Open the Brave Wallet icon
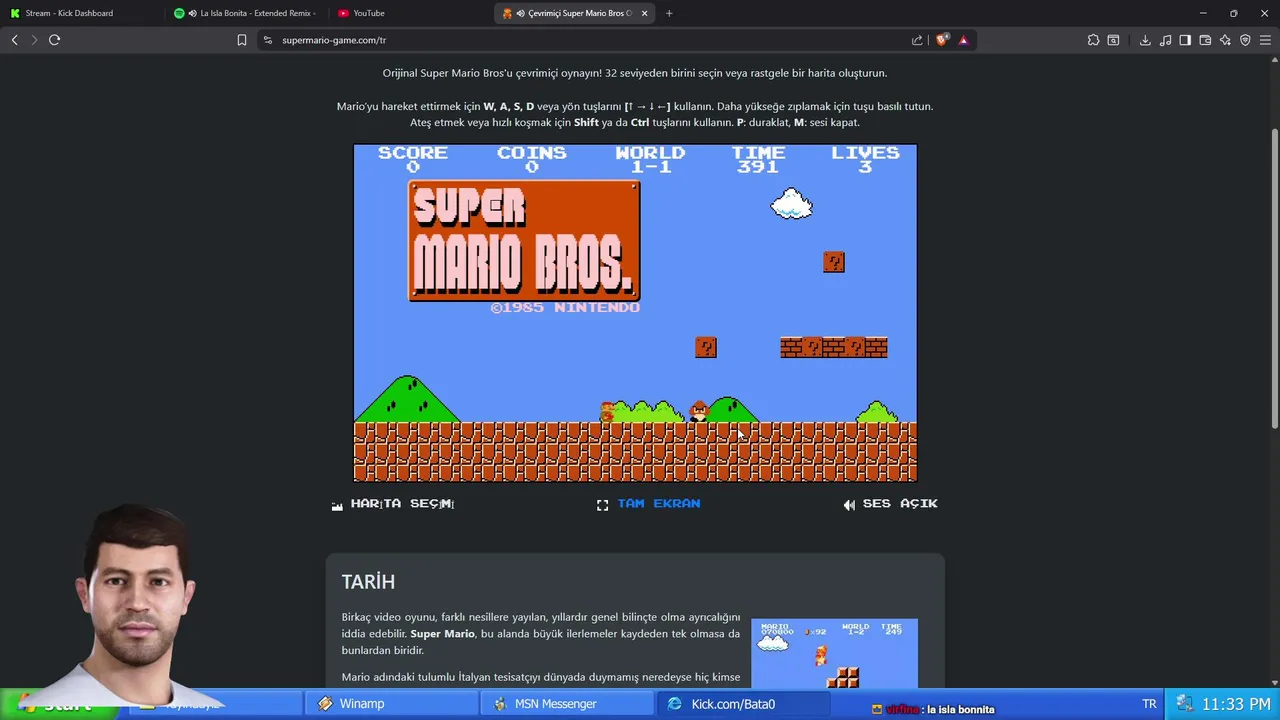 click(1205, 40)
